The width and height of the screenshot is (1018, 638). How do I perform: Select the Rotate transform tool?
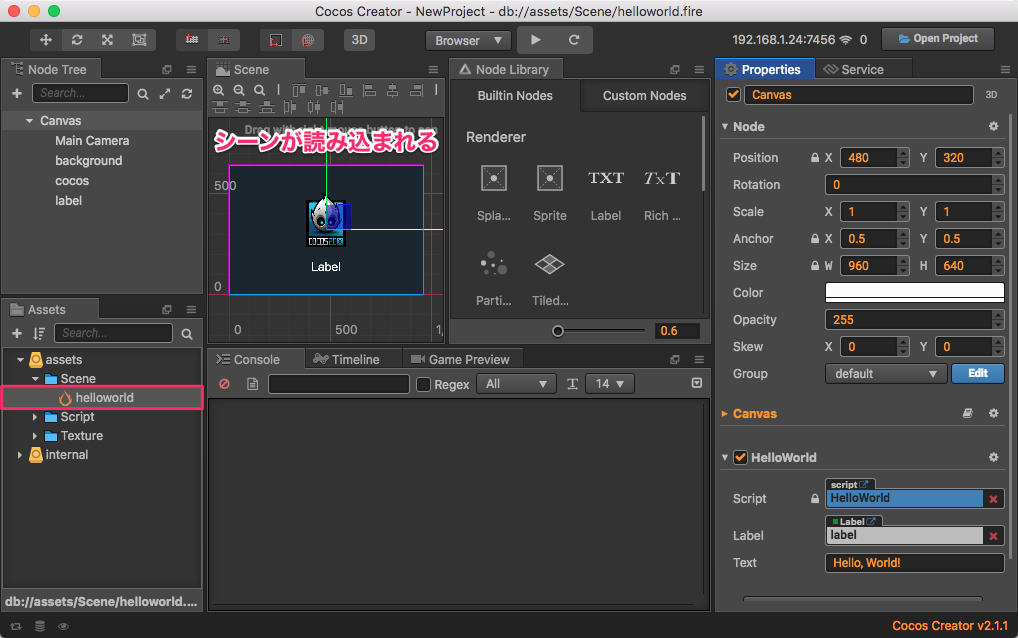pos(77,40)
